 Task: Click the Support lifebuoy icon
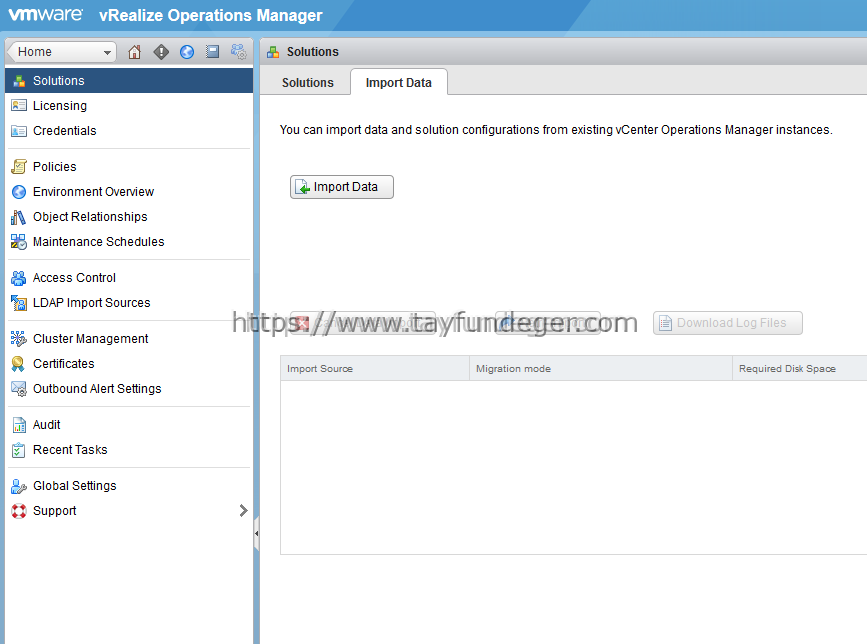(x=19, y=511)
